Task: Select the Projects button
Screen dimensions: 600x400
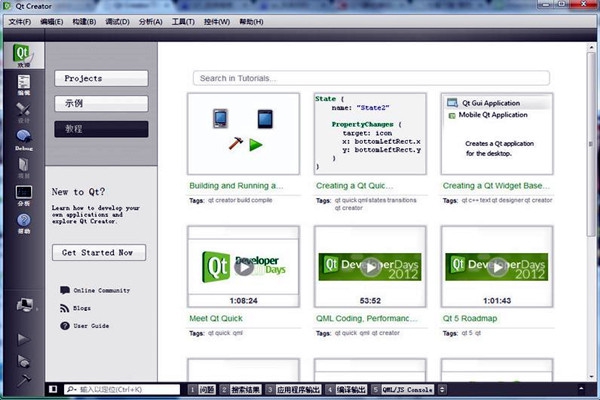Action: 101,78
